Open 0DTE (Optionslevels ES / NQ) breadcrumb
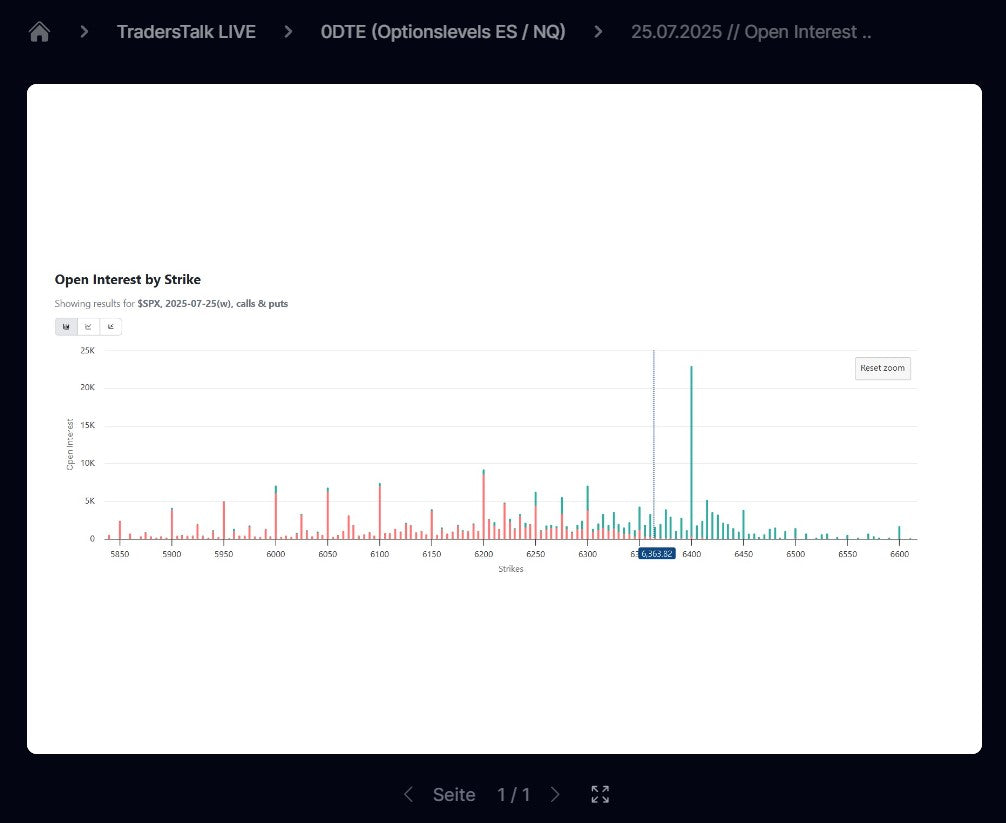The width and height of the screenshot is (1006, 823). 443,31
